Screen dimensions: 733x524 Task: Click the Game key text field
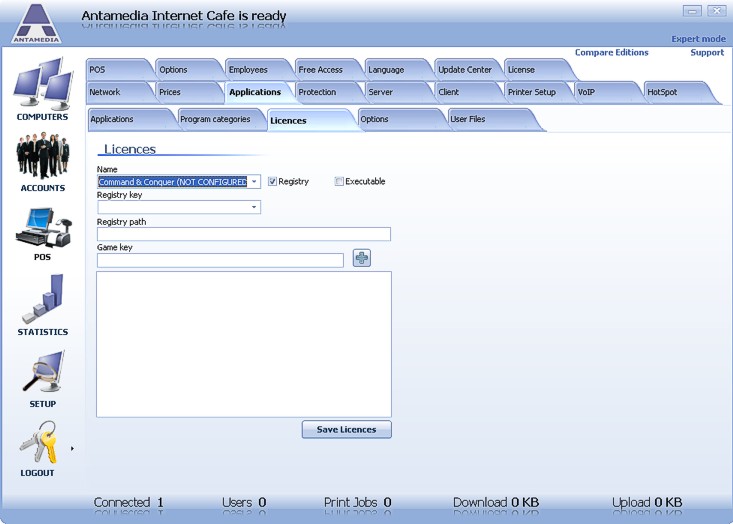(x=220, y=260)
